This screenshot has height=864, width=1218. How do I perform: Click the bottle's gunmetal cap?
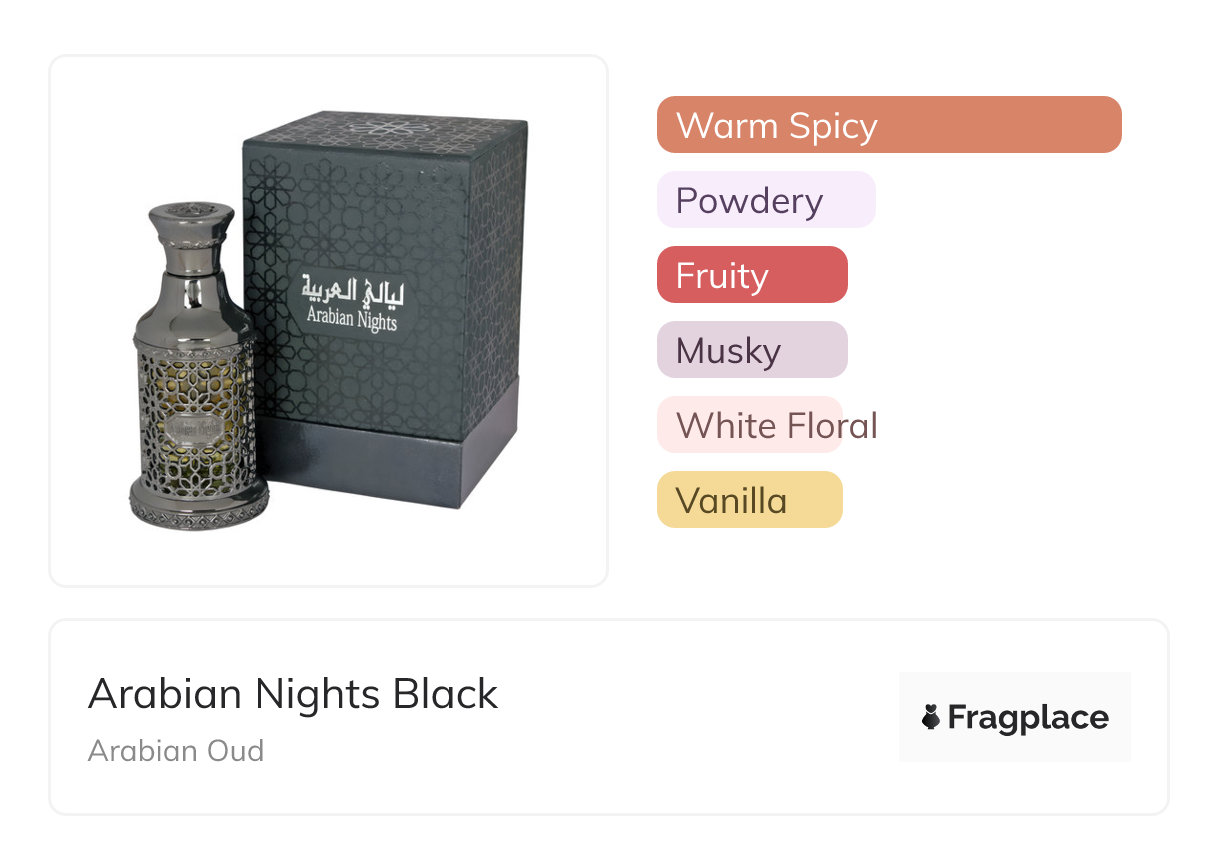(x=191, y=229)
